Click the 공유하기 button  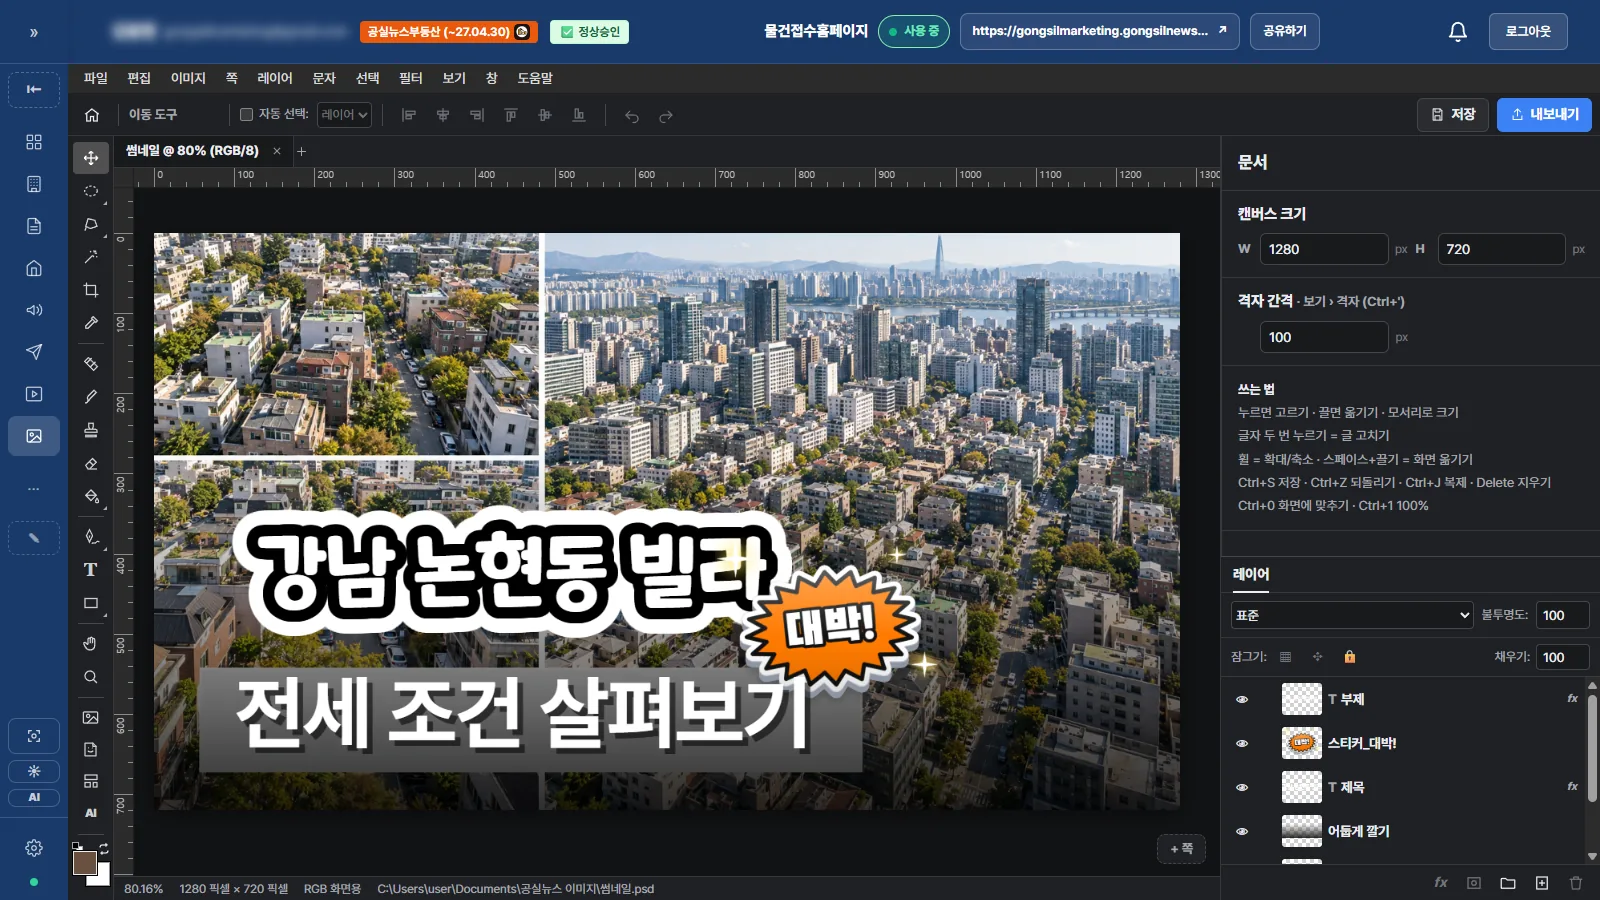pyautogui.click(x=1285, y=31)
